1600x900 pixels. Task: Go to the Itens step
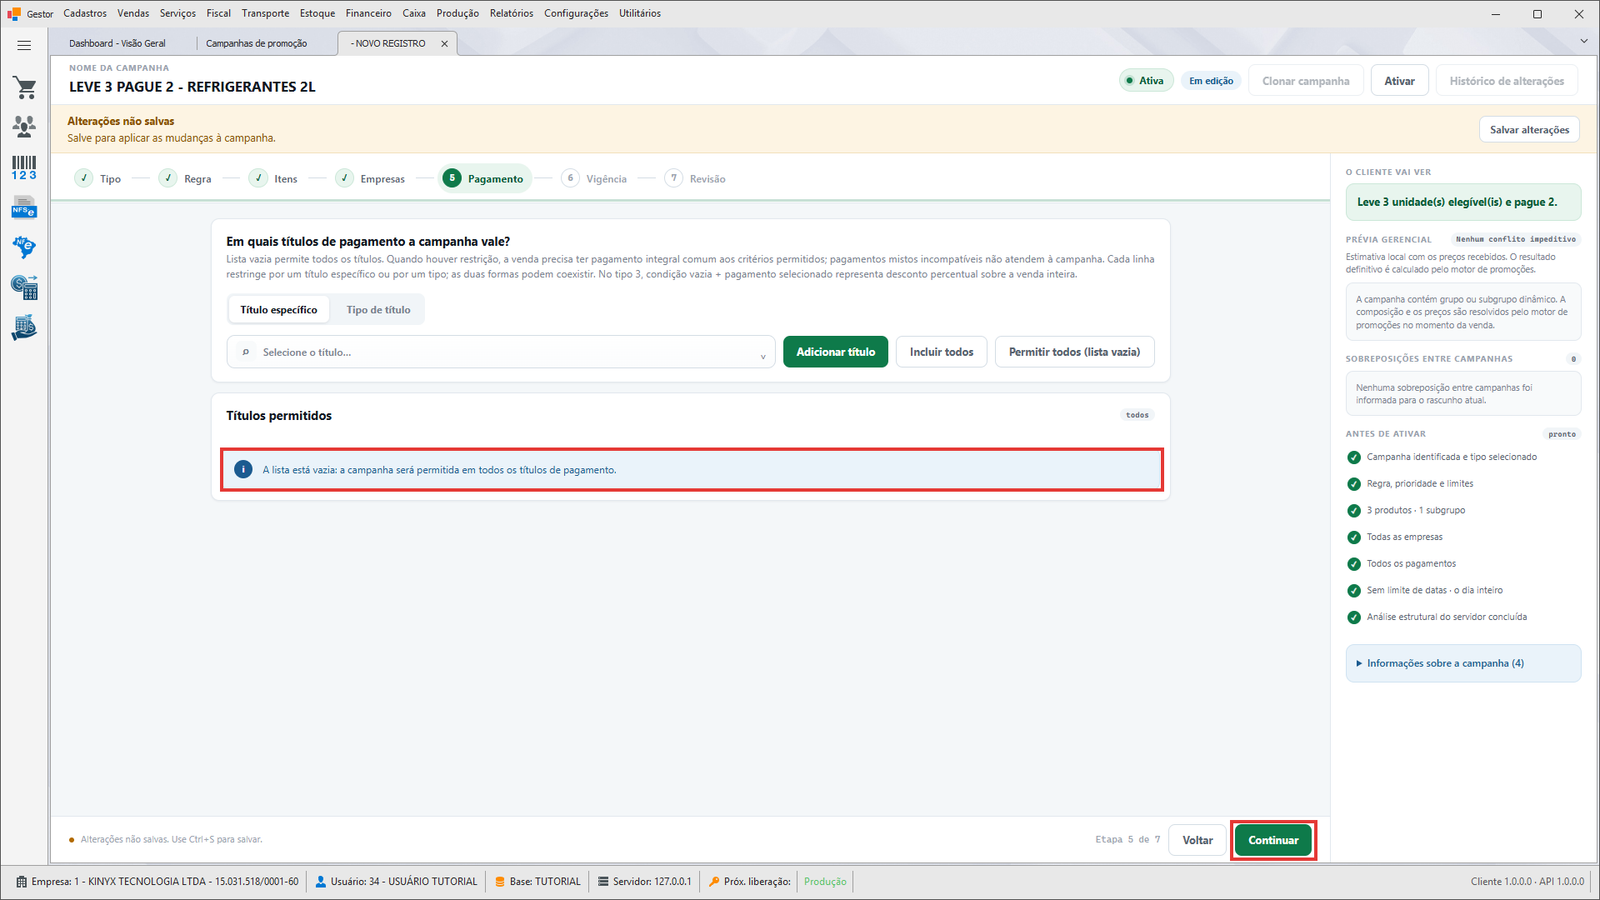(273, 178)
